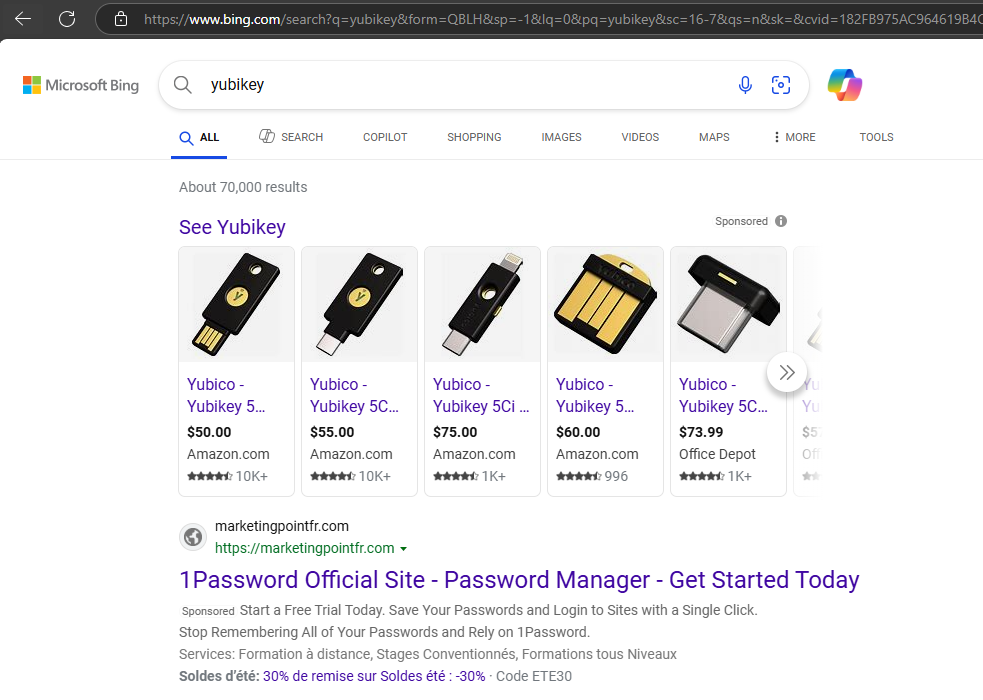Screen dimensions: 983x700
Task: Open Copilot via colorful logo
Action: coord(845,85)
